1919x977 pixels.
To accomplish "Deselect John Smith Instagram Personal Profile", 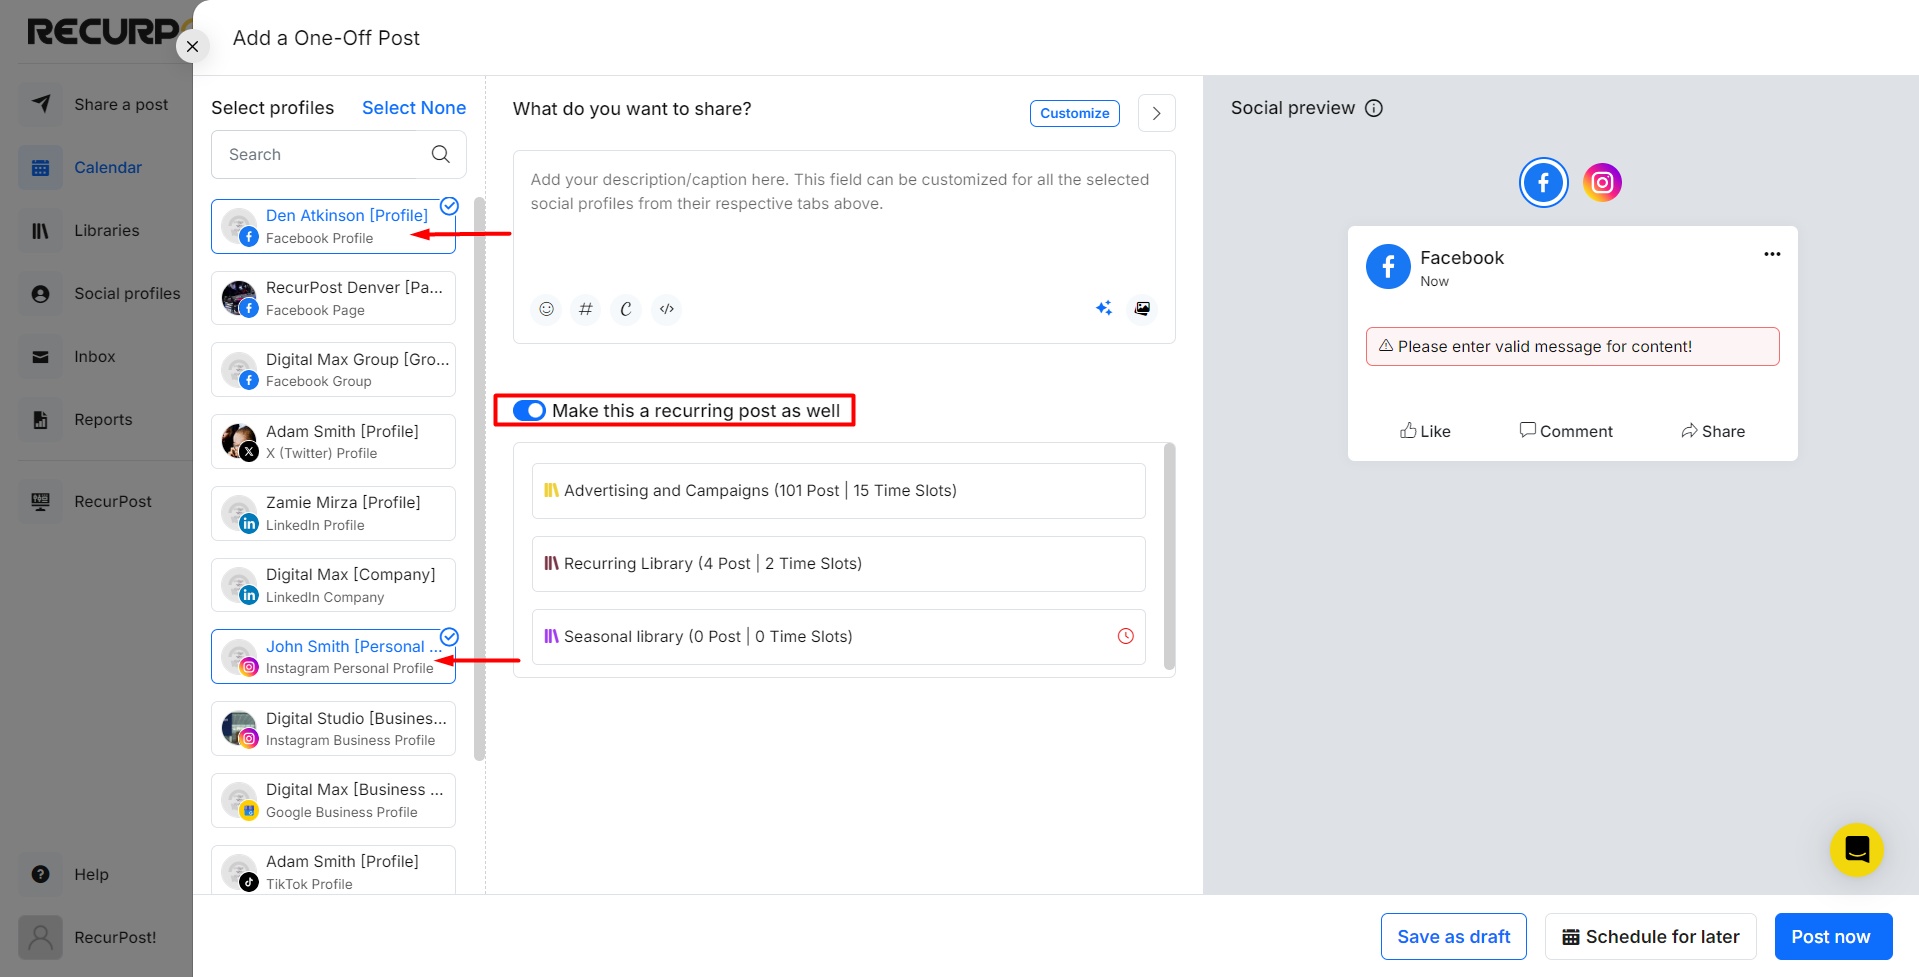I will pyautogui.click(x=333, y=657).
